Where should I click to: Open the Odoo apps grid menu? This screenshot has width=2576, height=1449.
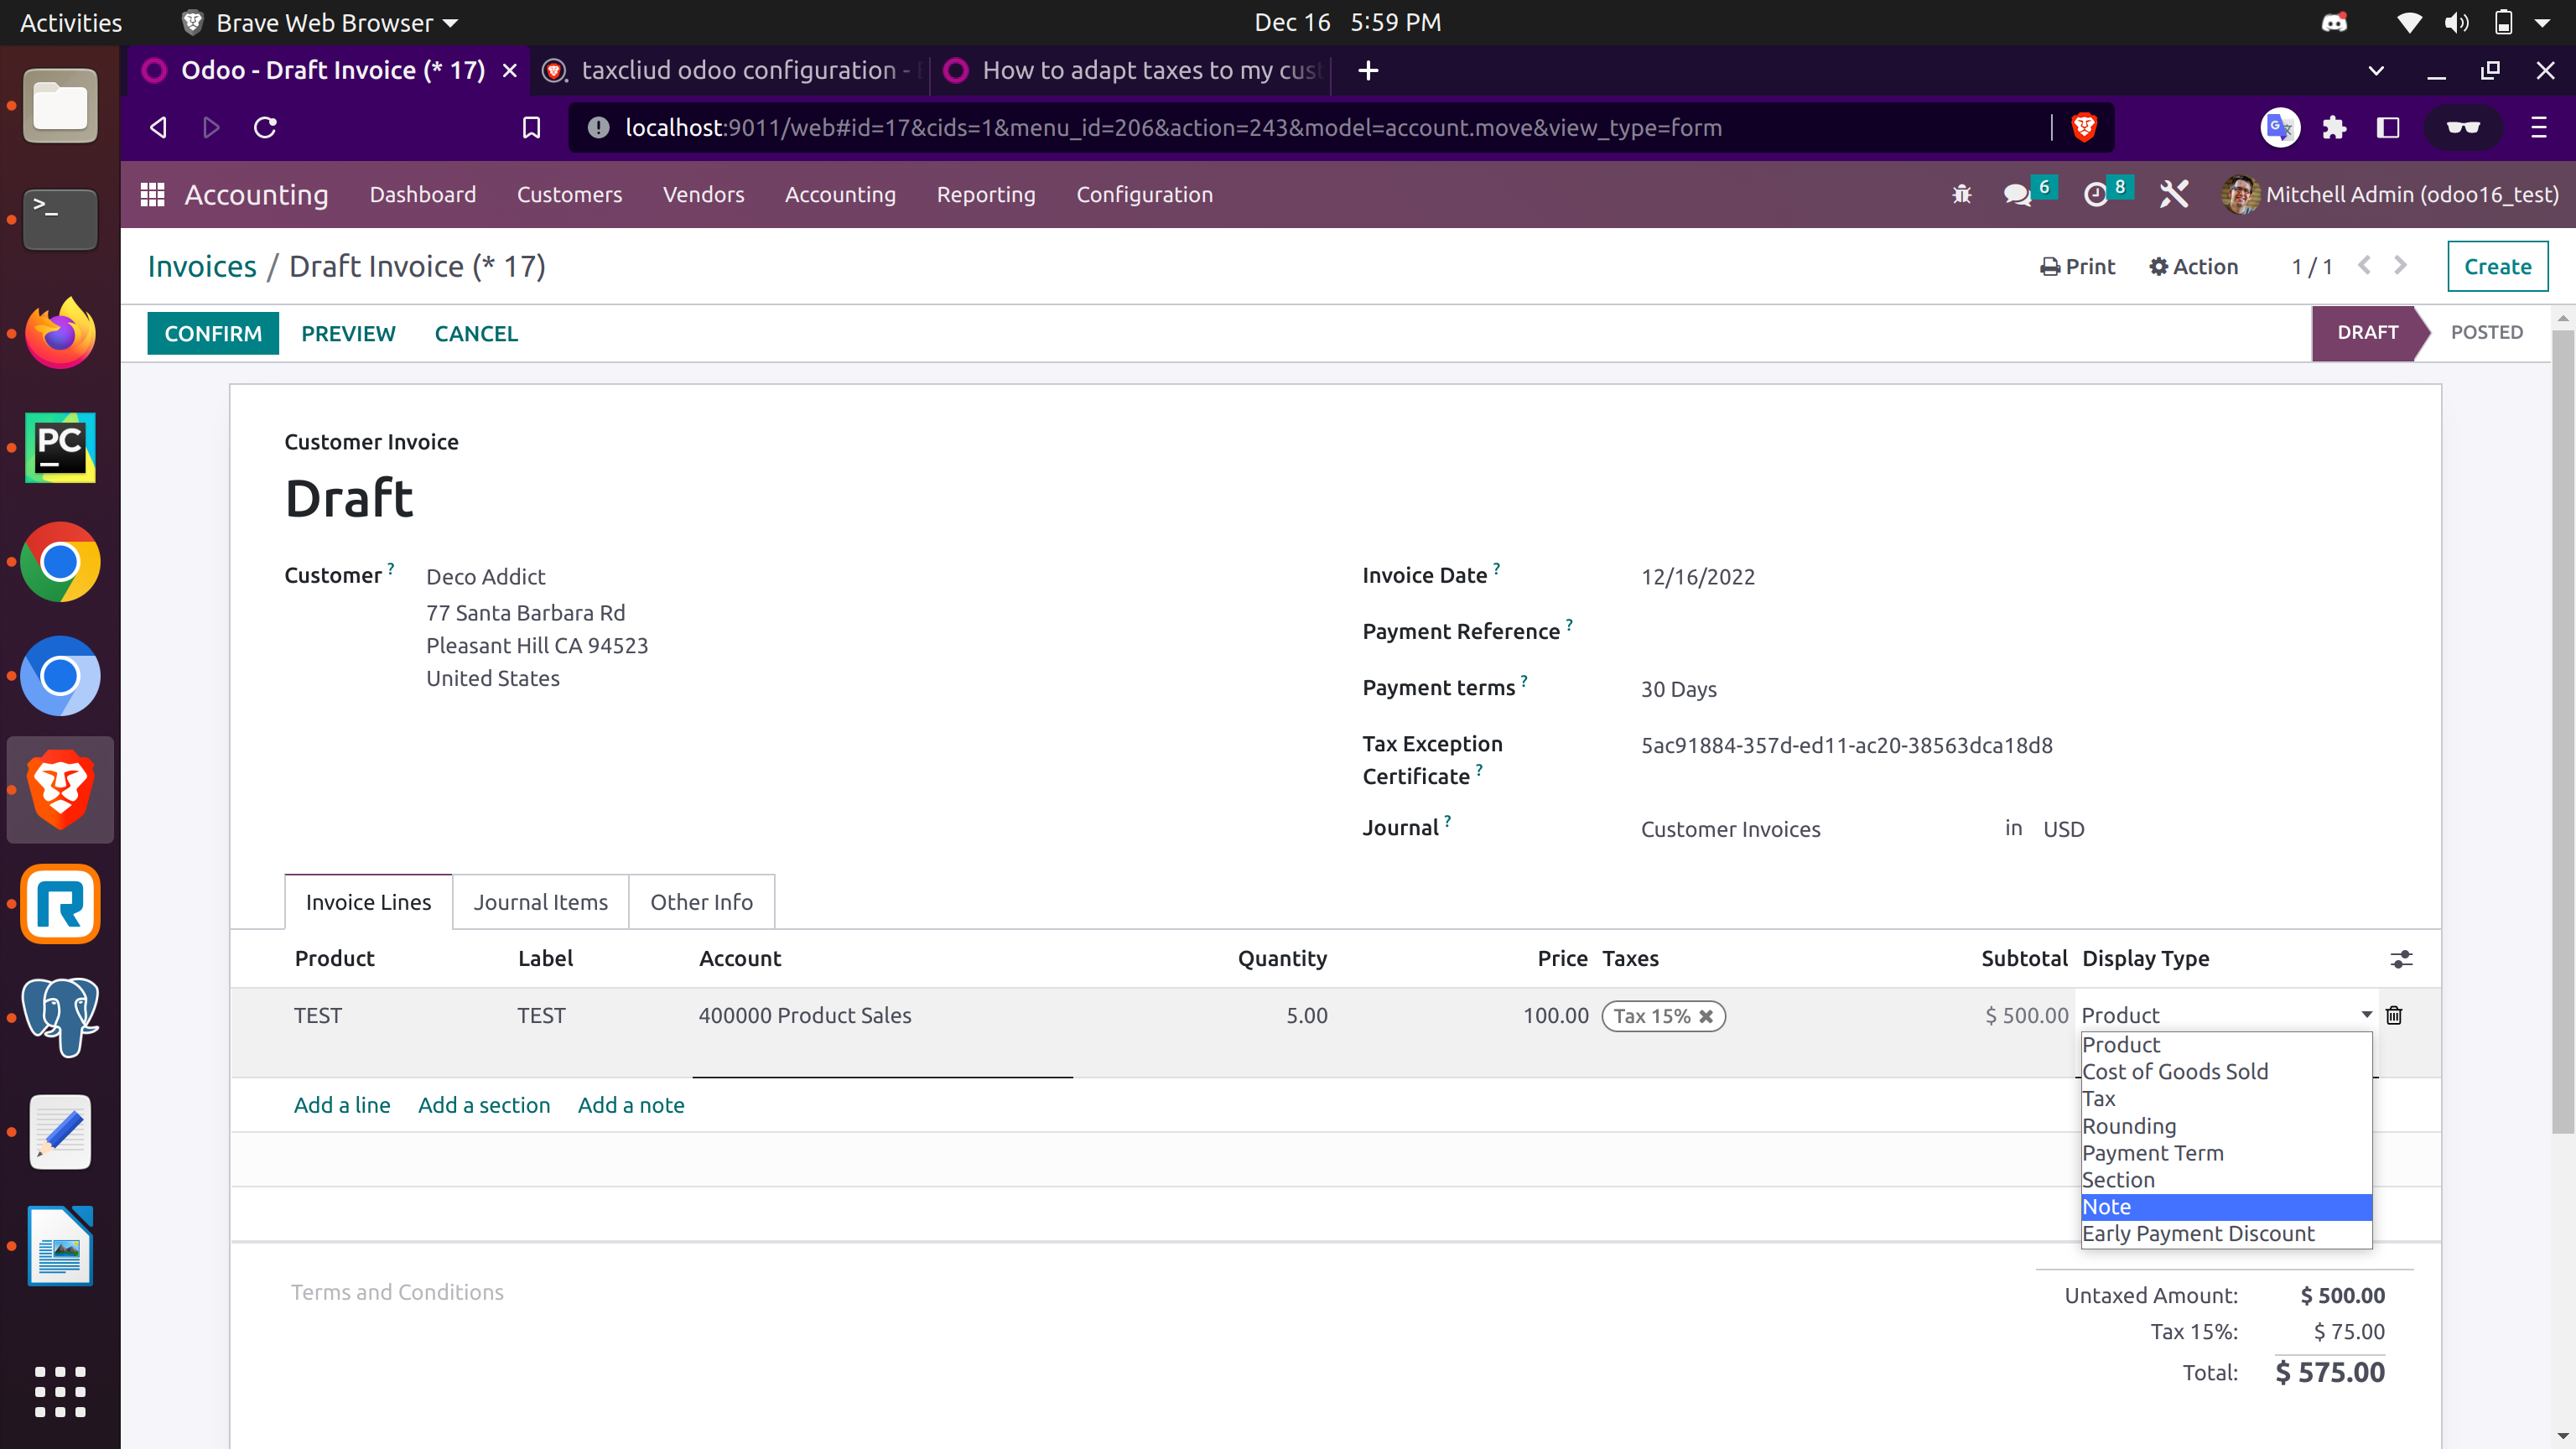coord(152,194)
